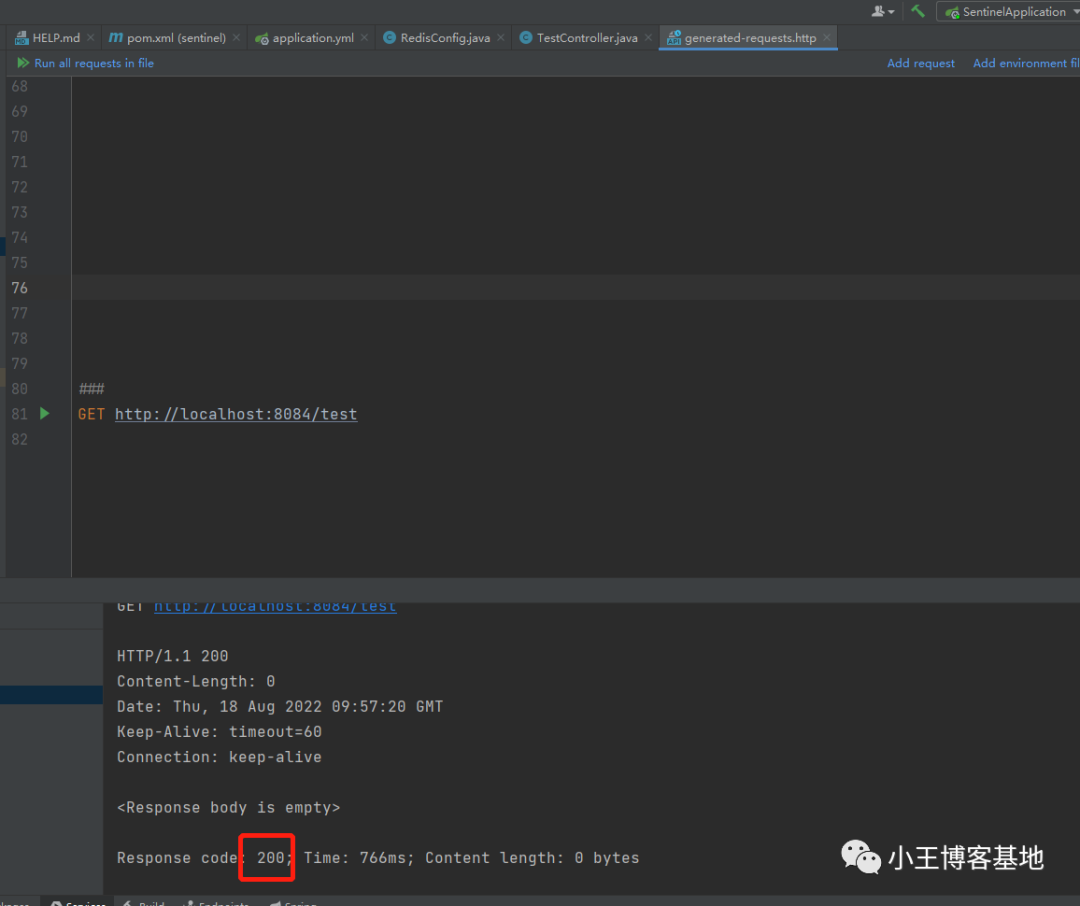Click the Run all requests double-arrow icon

pos(23,63)
